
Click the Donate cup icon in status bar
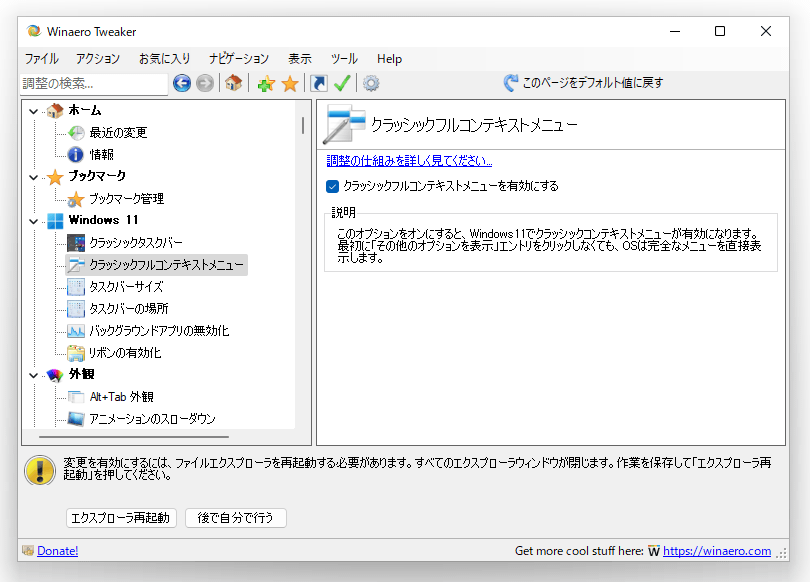point(28,550)
